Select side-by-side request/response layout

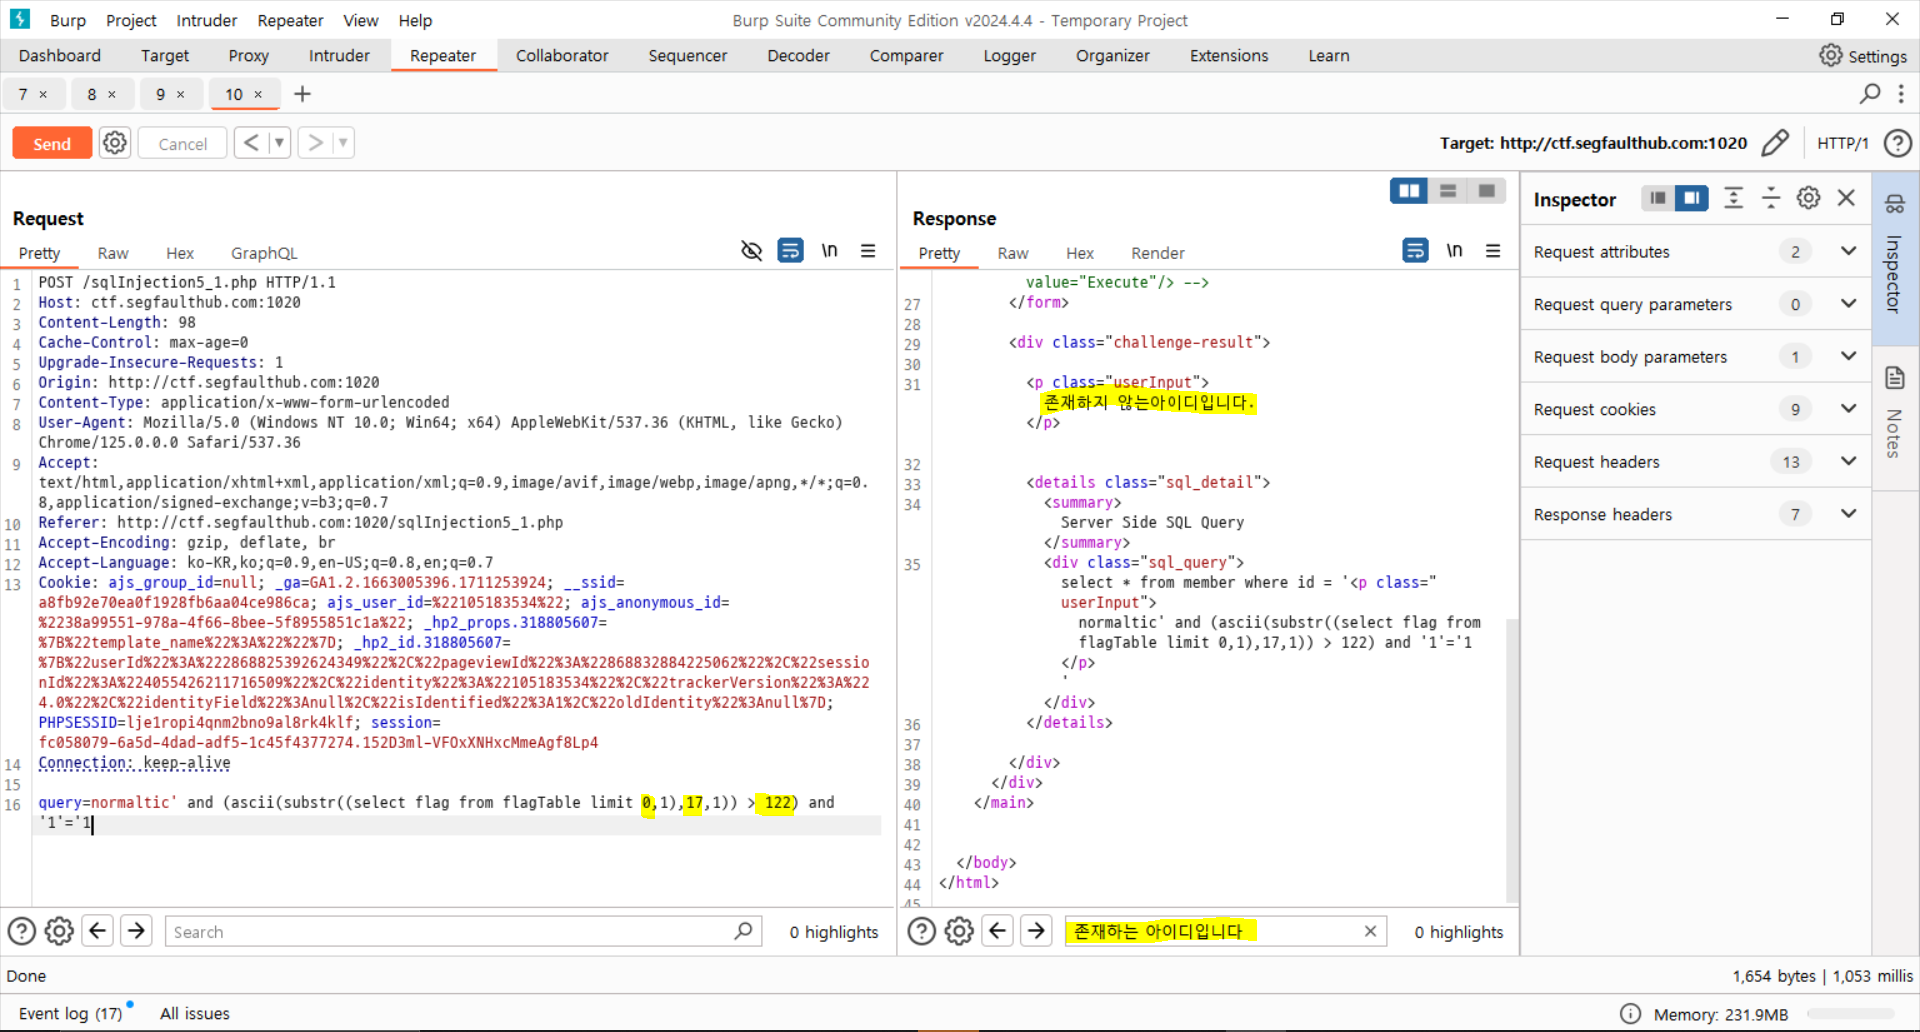1409,191
